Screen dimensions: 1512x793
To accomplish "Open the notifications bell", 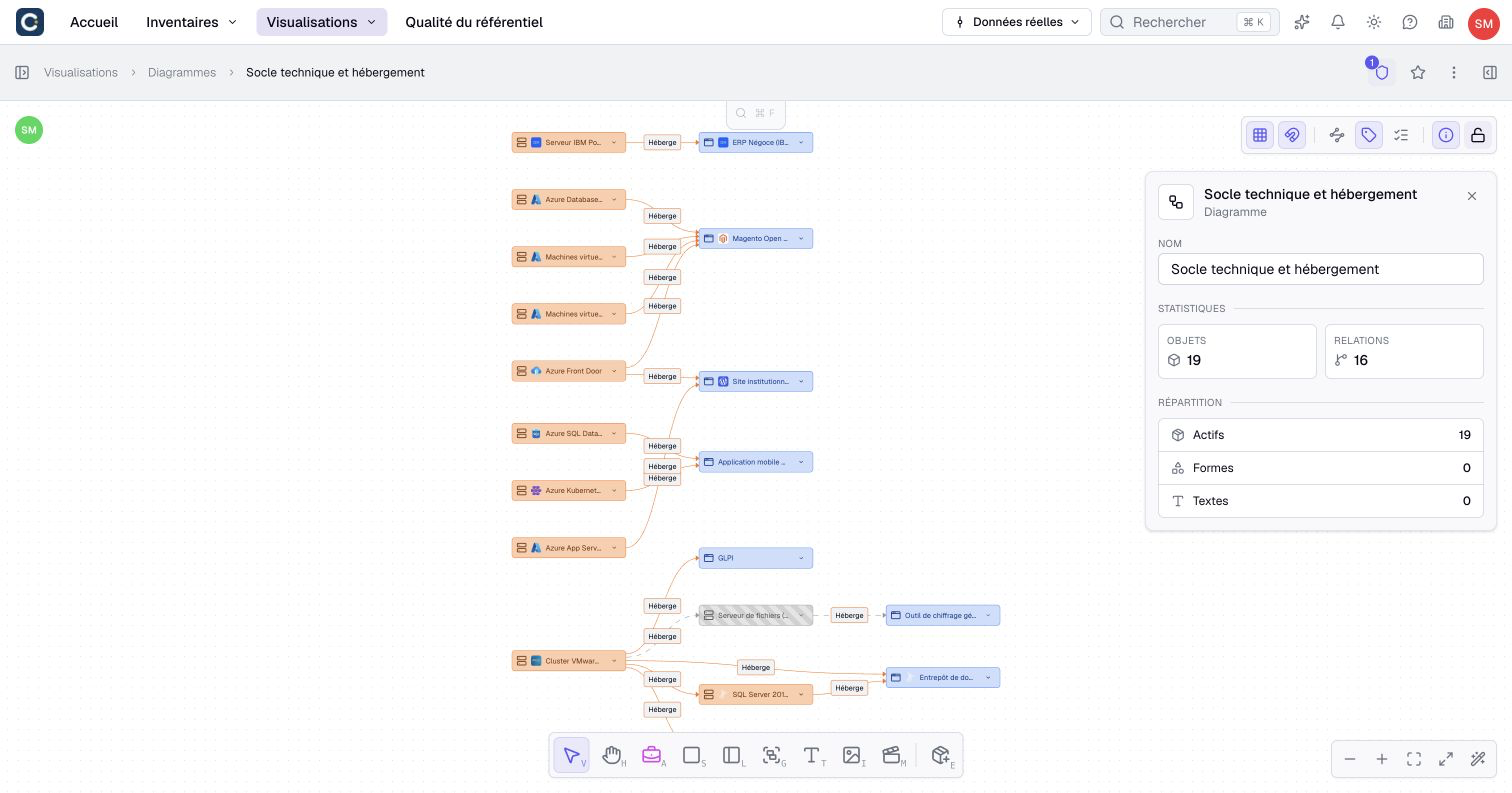I will click(1338, 22).
